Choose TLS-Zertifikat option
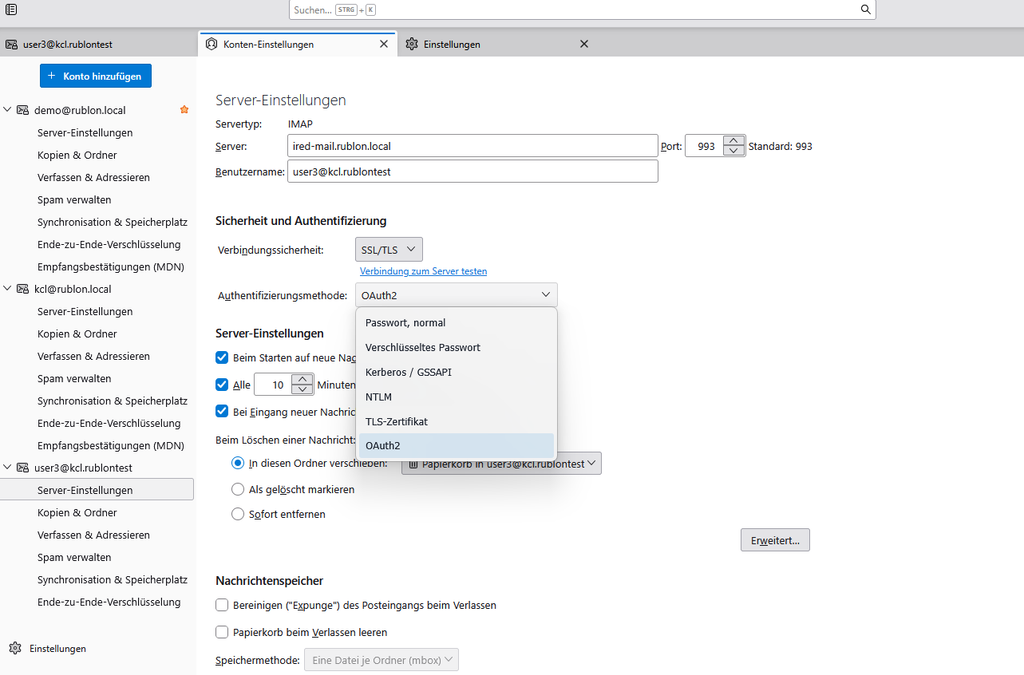1024x675 pixels. click(456, 422)
